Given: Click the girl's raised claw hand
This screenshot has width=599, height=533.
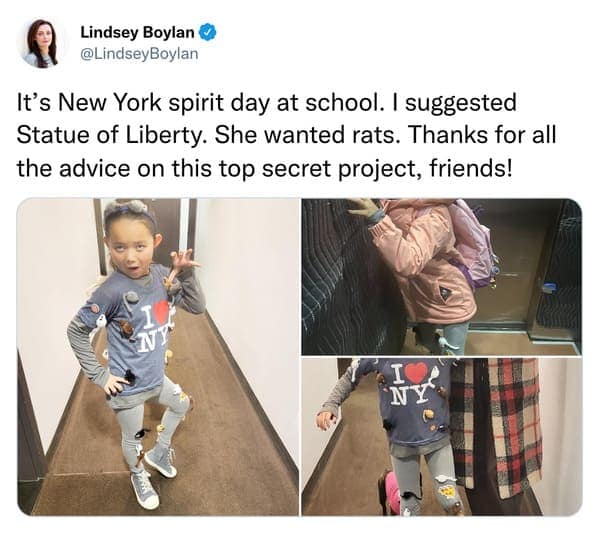Looking at the screenshot, I should point(185,261).
